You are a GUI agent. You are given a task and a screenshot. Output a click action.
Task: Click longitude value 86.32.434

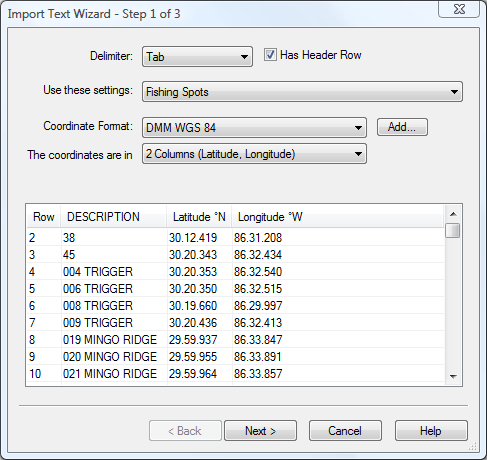click(x=258, y=255)
